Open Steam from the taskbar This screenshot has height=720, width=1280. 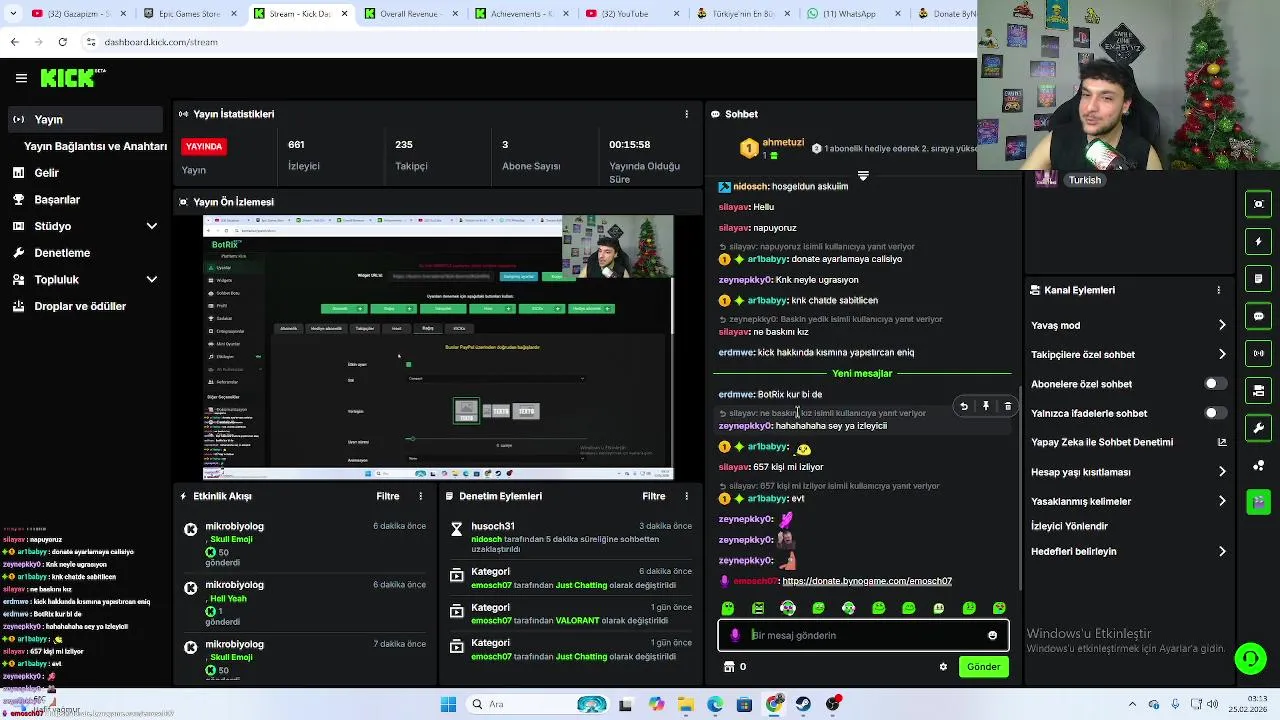point(803,704)
